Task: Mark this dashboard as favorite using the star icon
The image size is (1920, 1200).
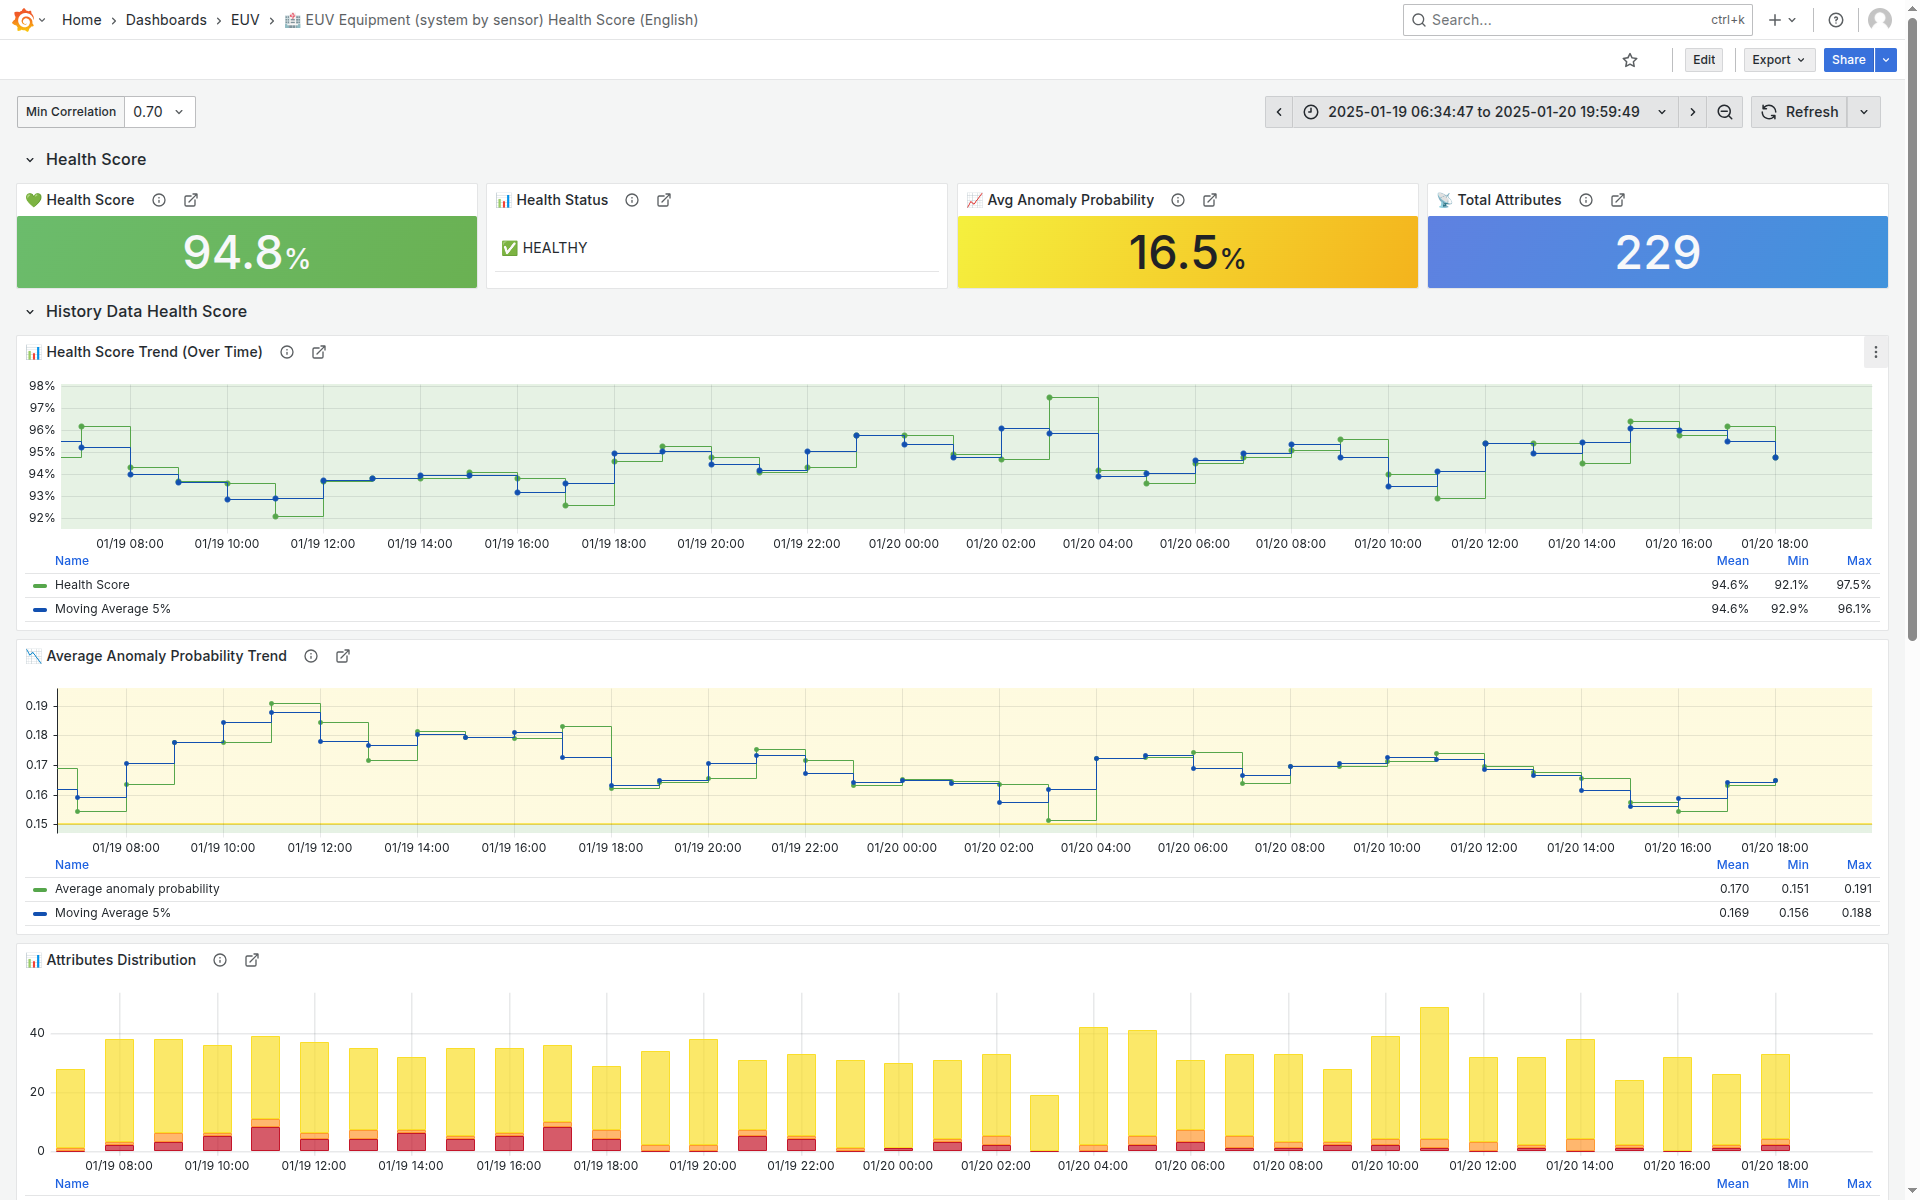Action: pyautogui.click(x=1630, y=60)
